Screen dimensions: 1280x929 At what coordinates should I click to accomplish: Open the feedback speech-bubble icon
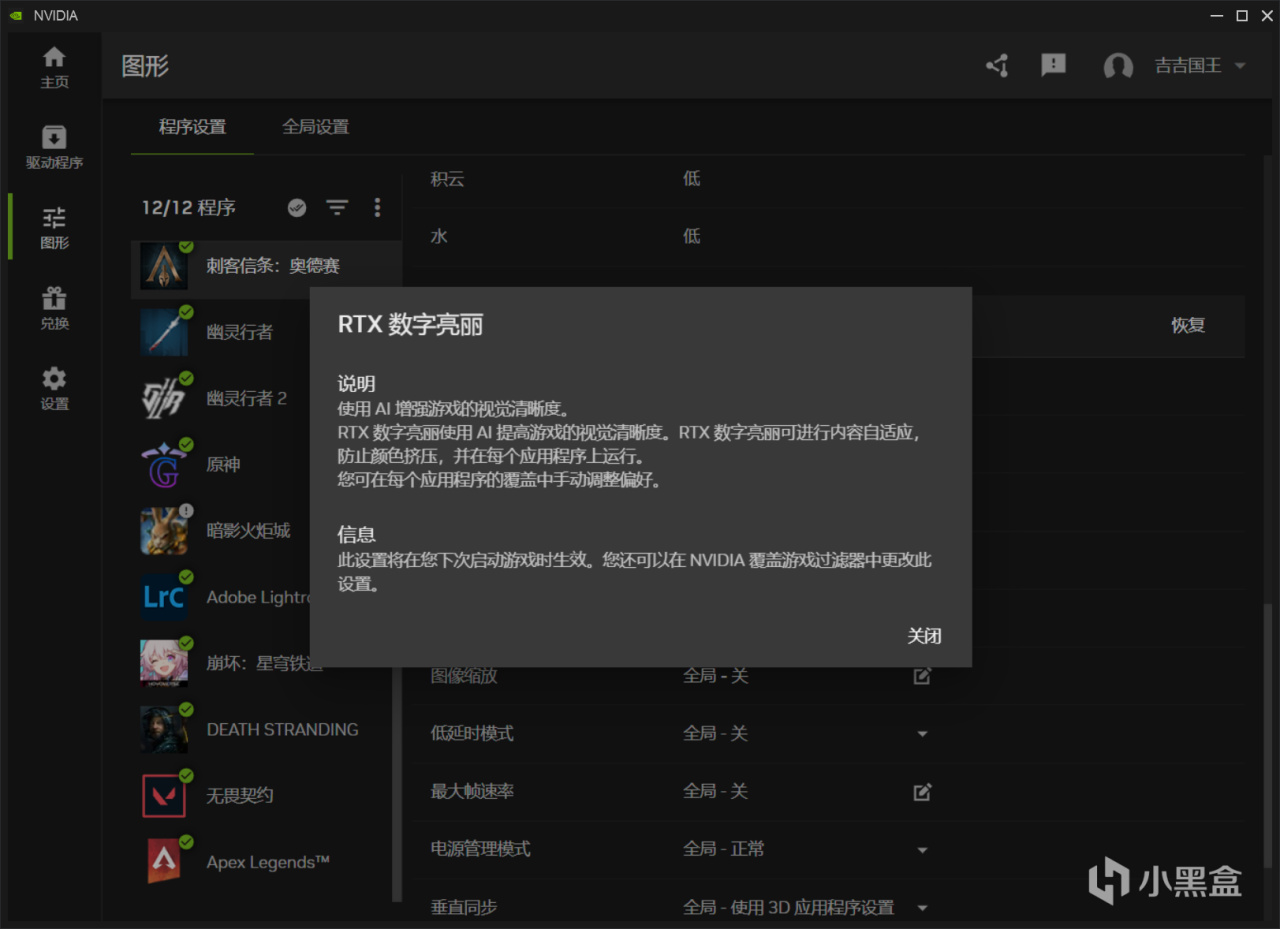click(x=1053, y=66)
